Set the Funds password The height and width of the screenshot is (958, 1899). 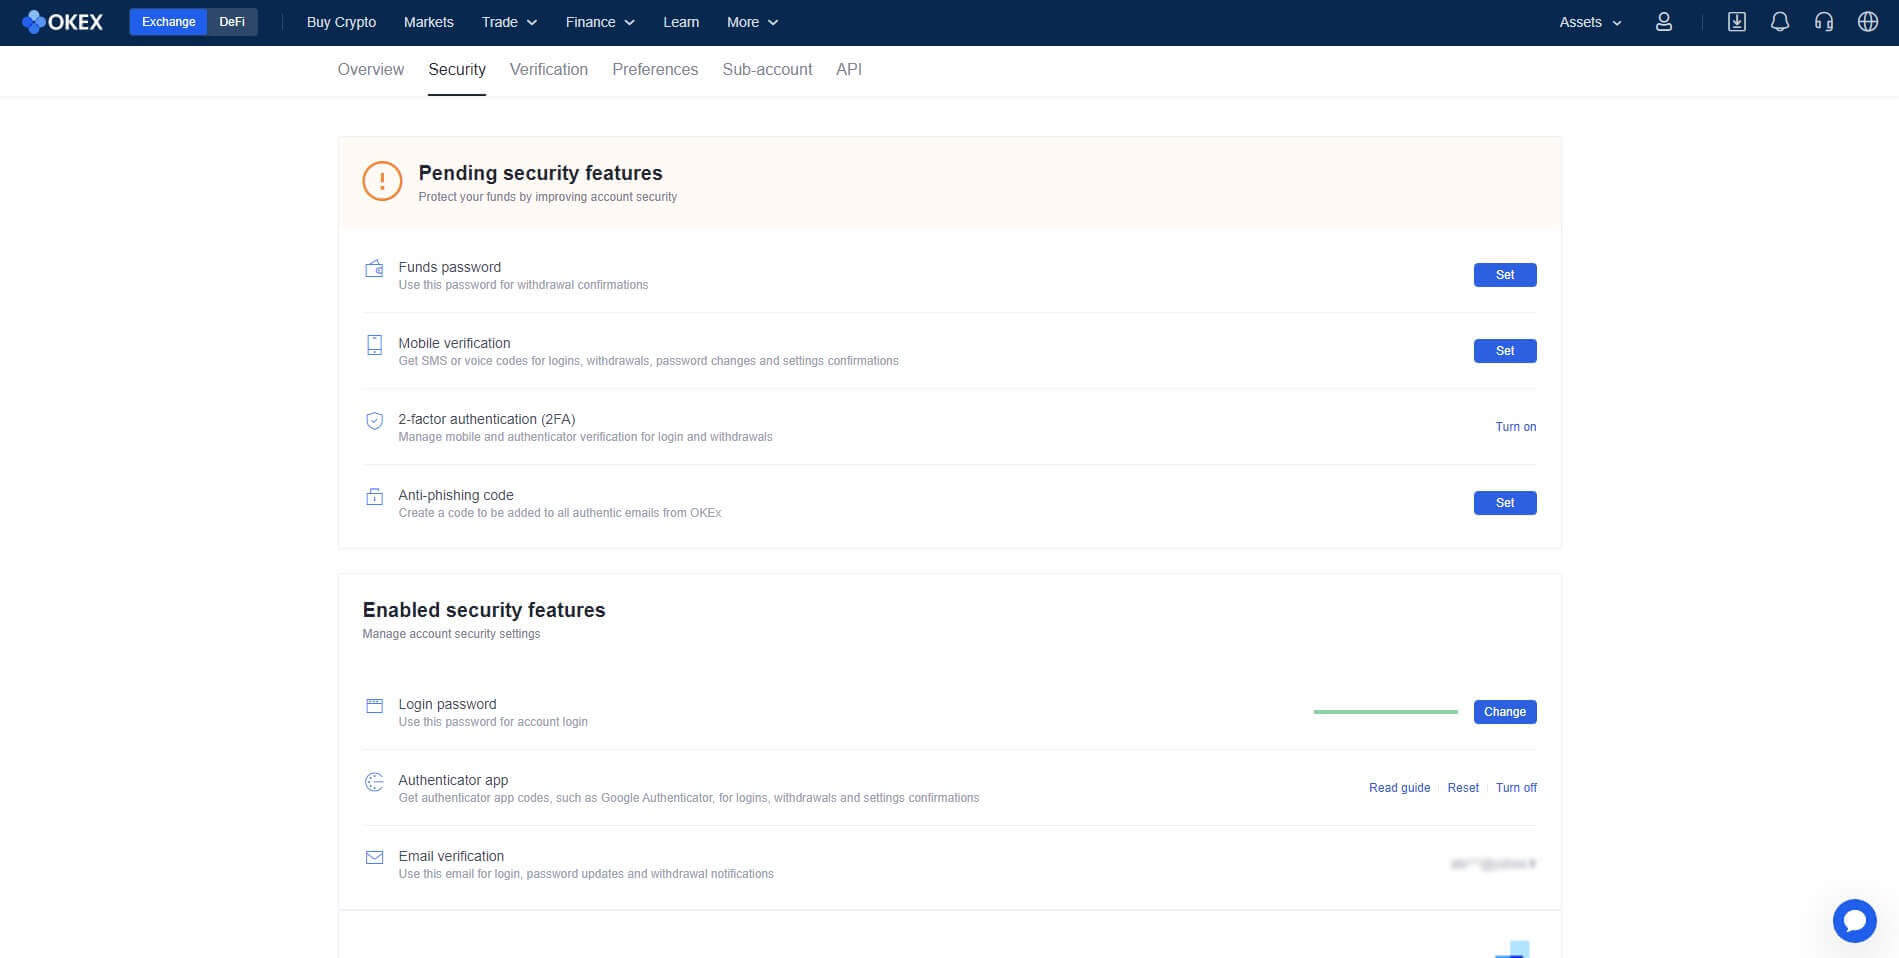click(1504, 275)
